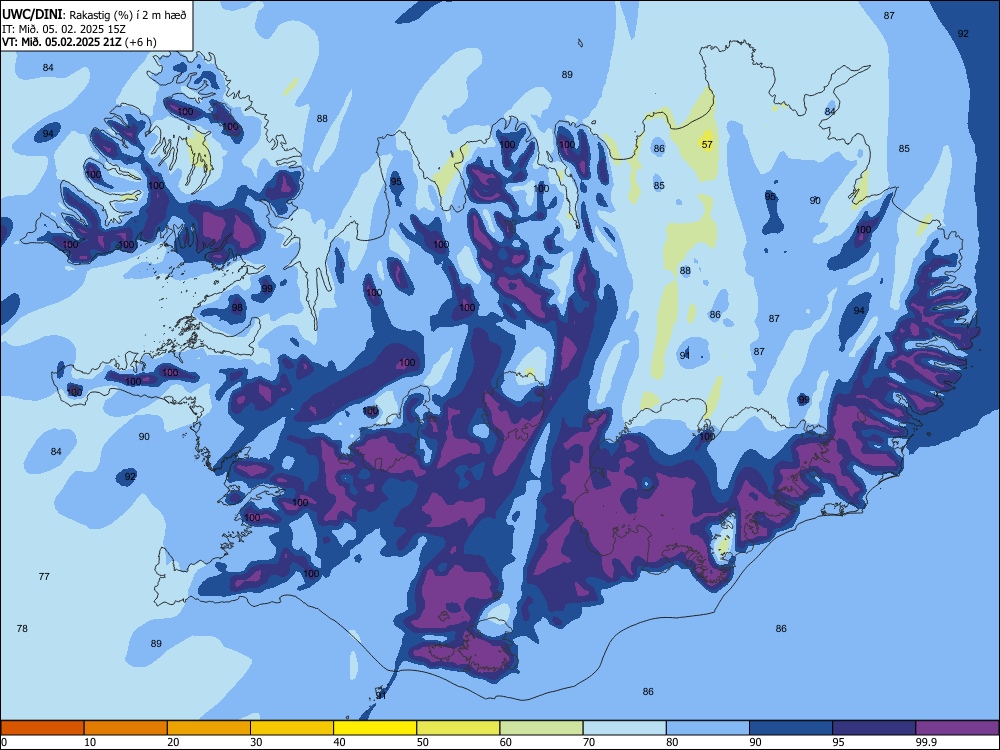Click the 'VT: Mið. 05.02.2025 21Z (+6 h)' line
Viewport: 1000px width, 750px height.
[79, 42]
